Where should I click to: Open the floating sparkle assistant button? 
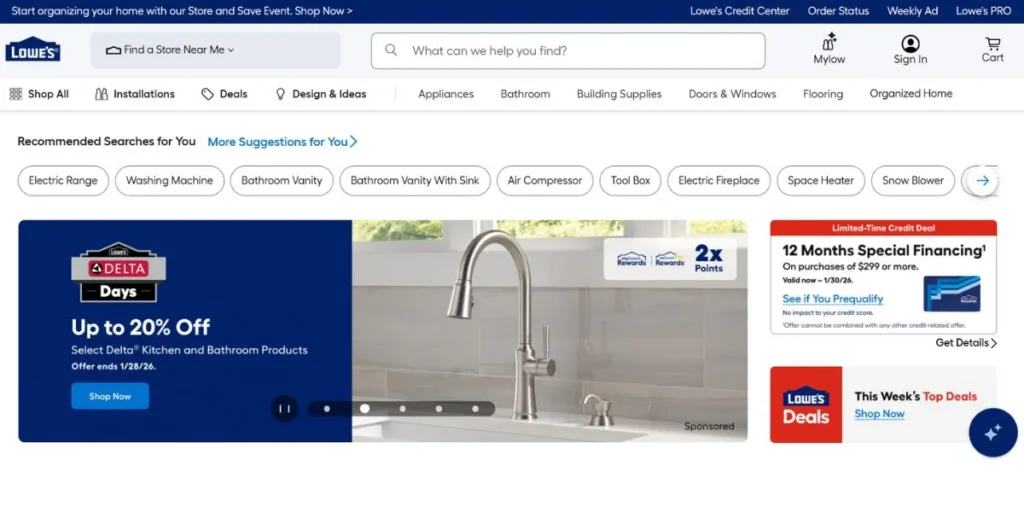click(x=992, y=433)
